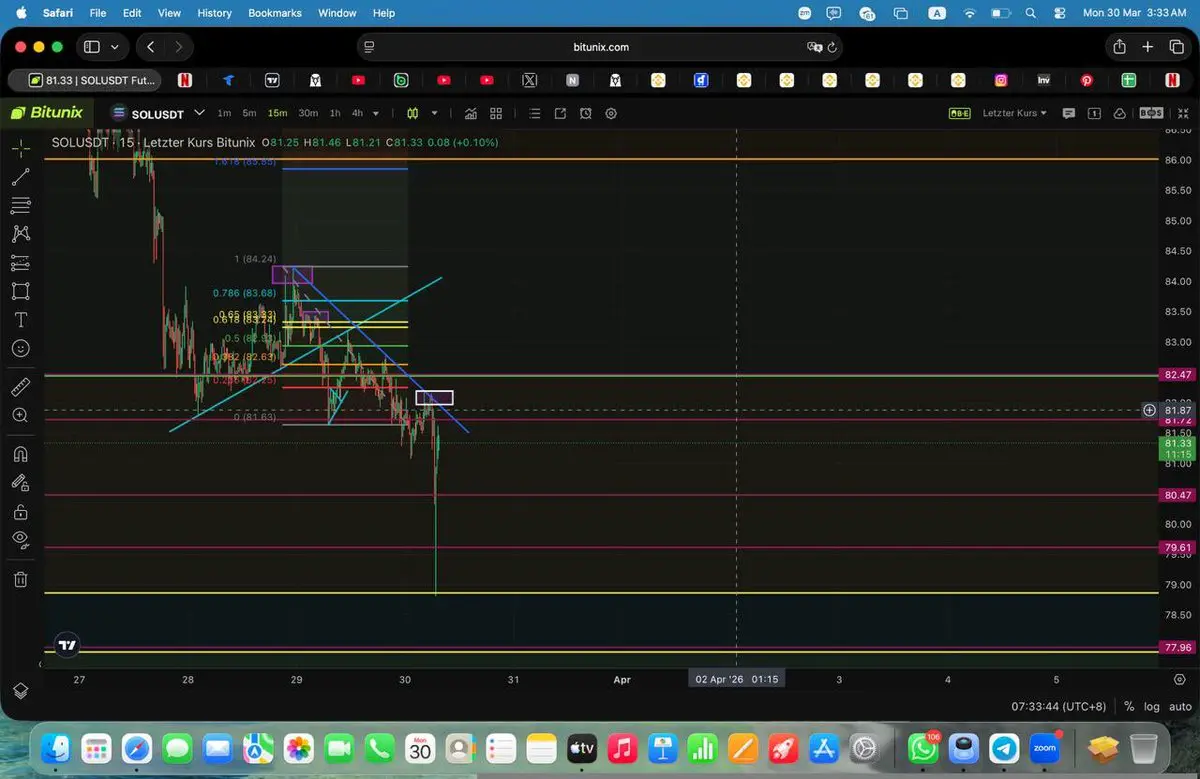Switch to the 5m timeframe

(249, 113)
